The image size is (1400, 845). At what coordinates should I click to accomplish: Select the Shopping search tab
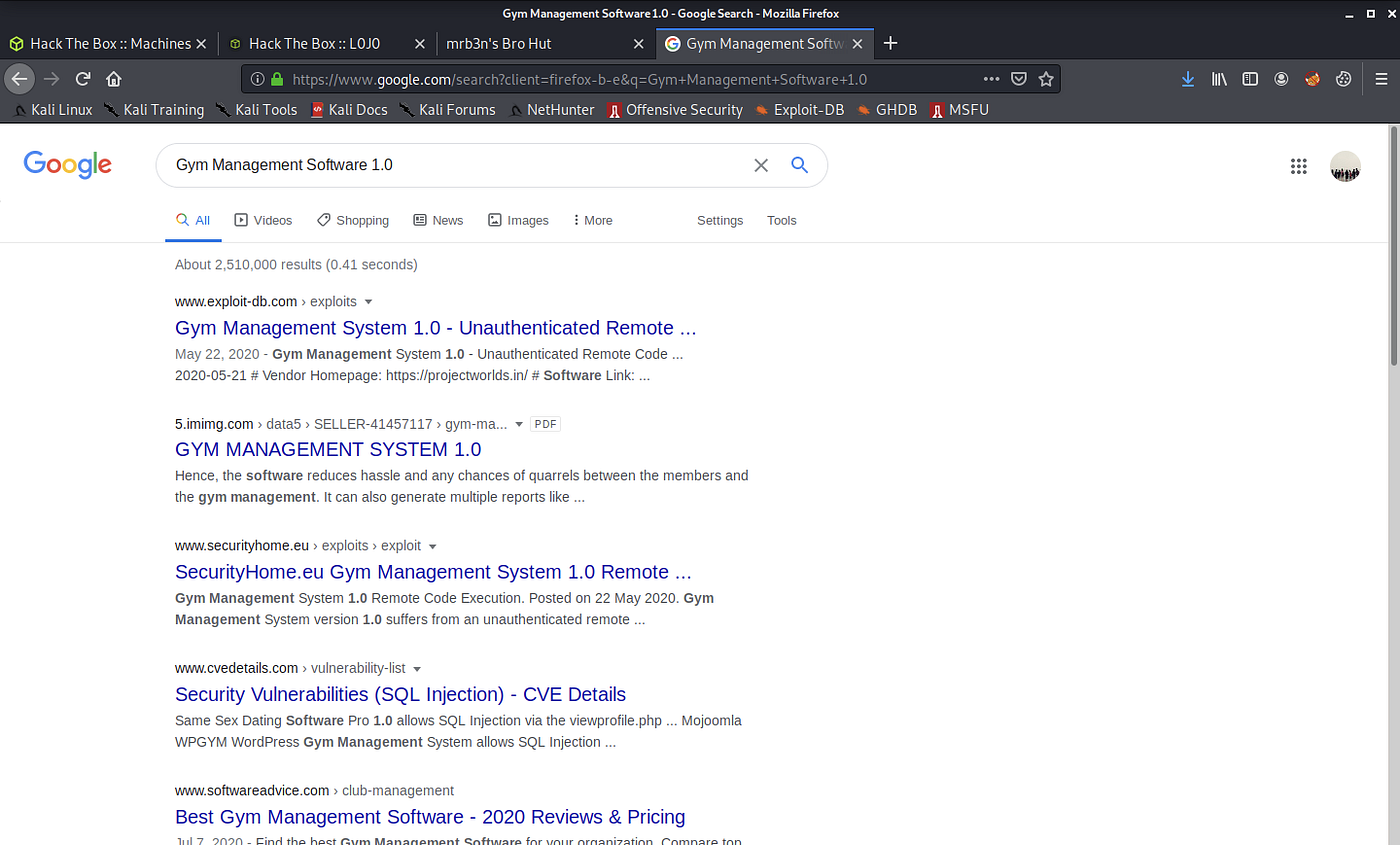point(352,220)
